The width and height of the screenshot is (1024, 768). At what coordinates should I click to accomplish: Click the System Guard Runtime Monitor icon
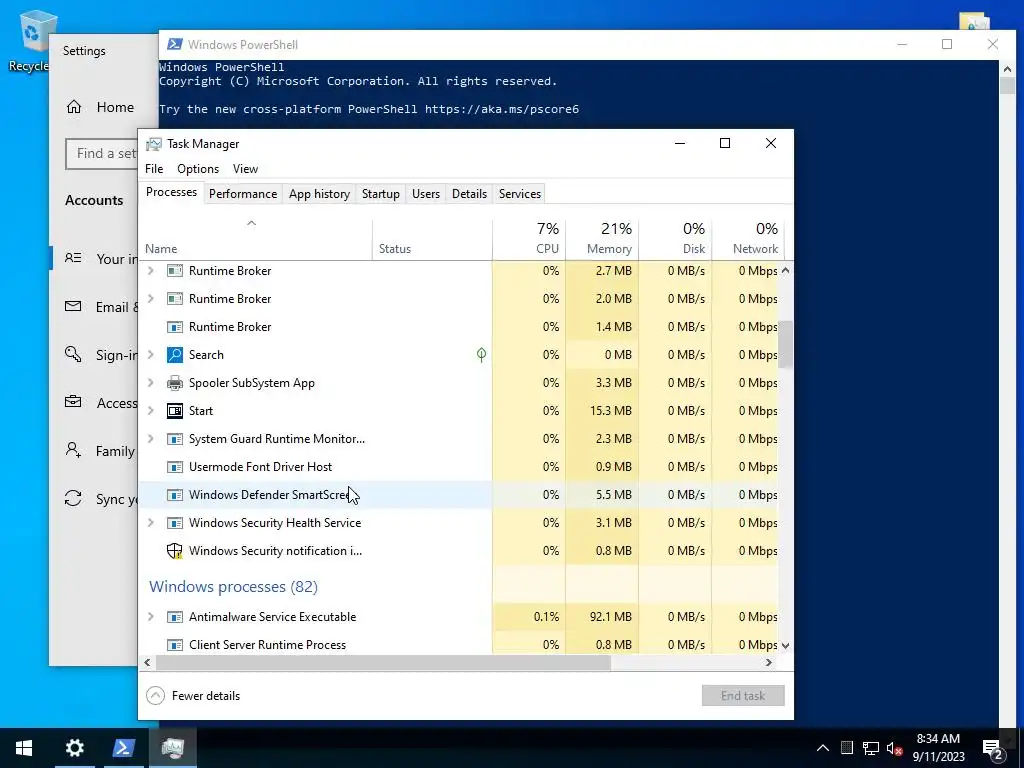pos(174,439)
